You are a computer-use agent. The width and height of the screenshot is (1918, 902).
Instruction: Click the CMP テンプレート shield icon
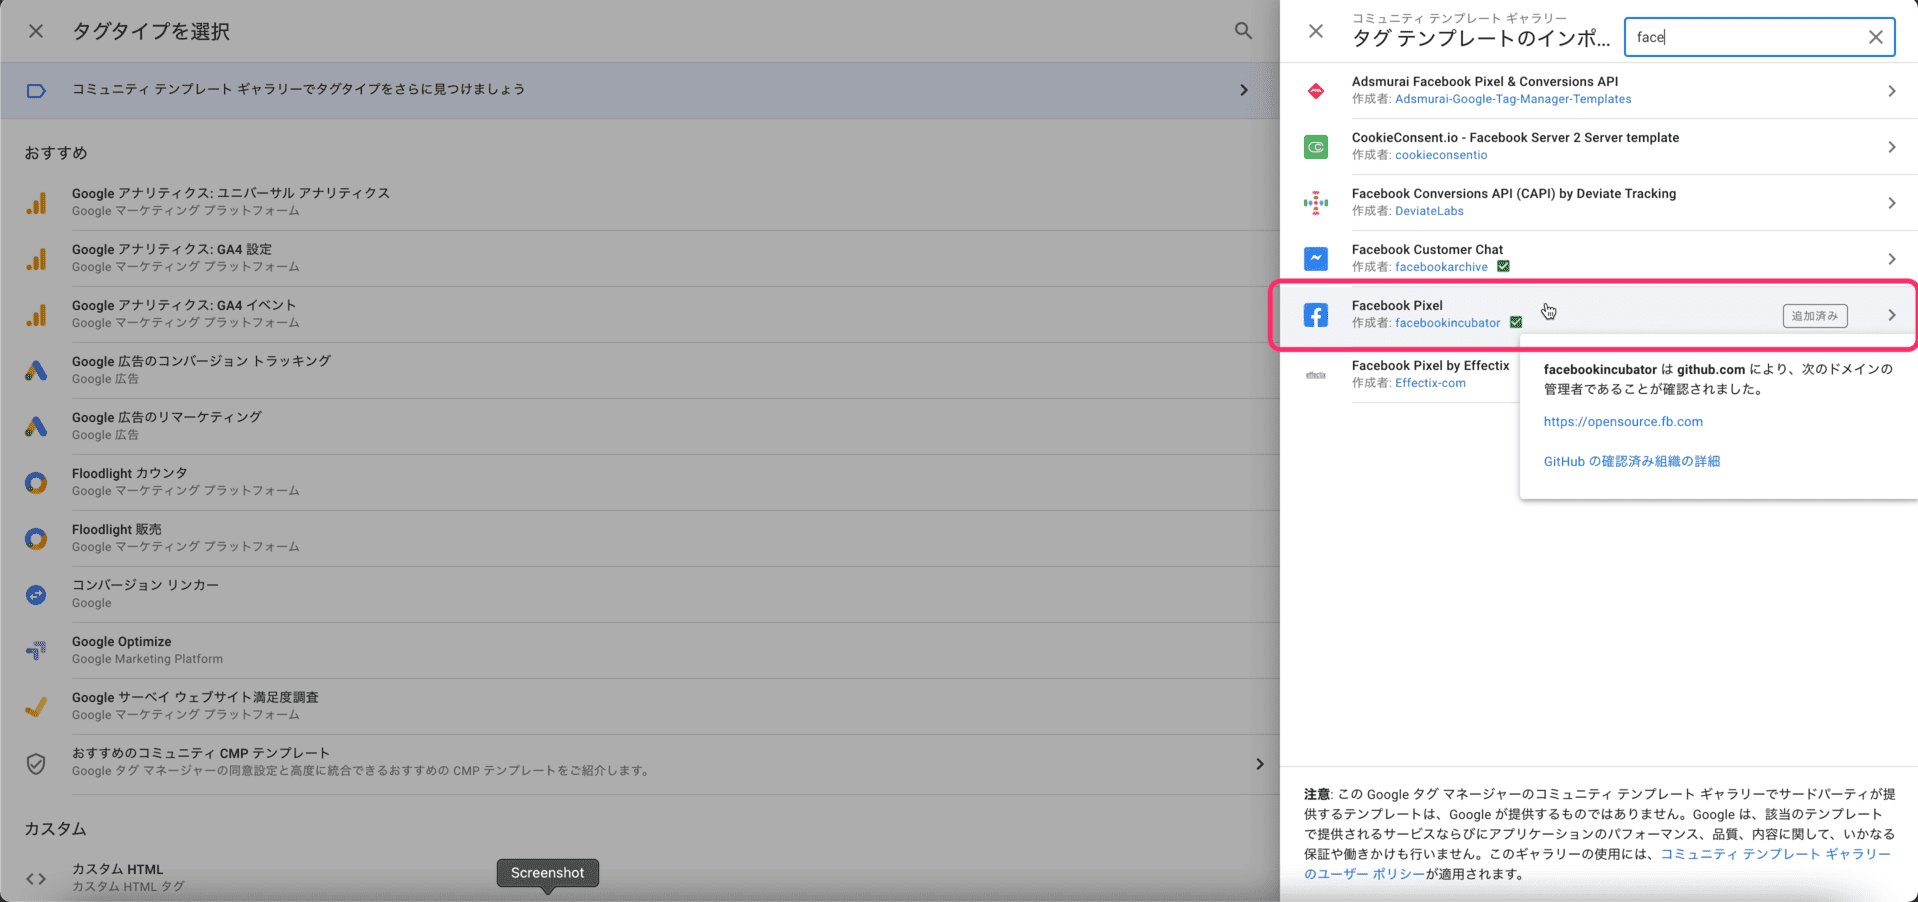pos(36,763)
